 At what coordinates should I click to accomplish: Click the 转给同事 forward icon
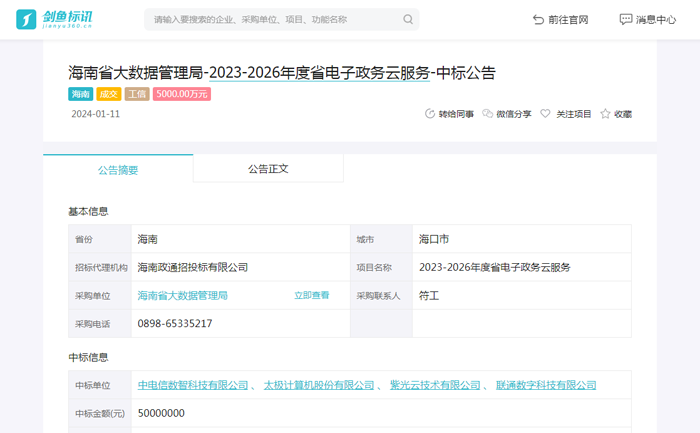(429, 114)
